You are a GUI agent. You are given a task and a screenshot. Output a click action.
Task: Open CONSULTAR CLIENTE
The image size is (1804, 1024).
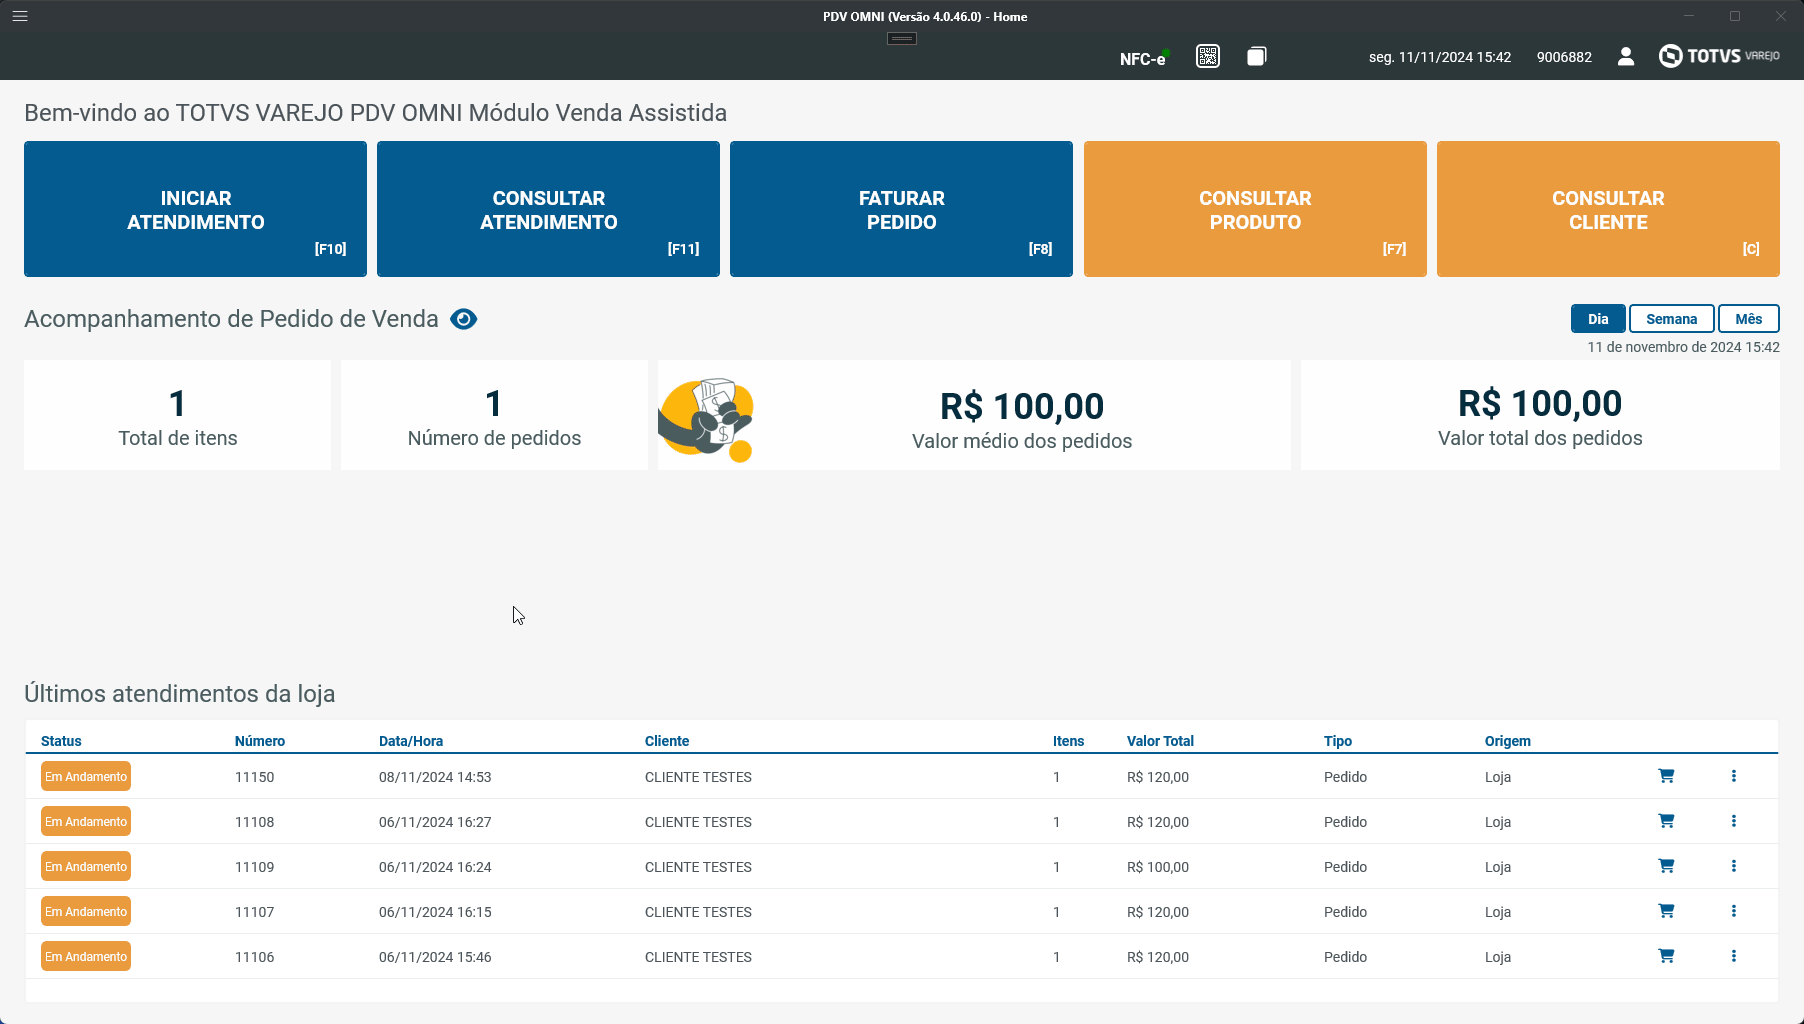pos(1607,209)
